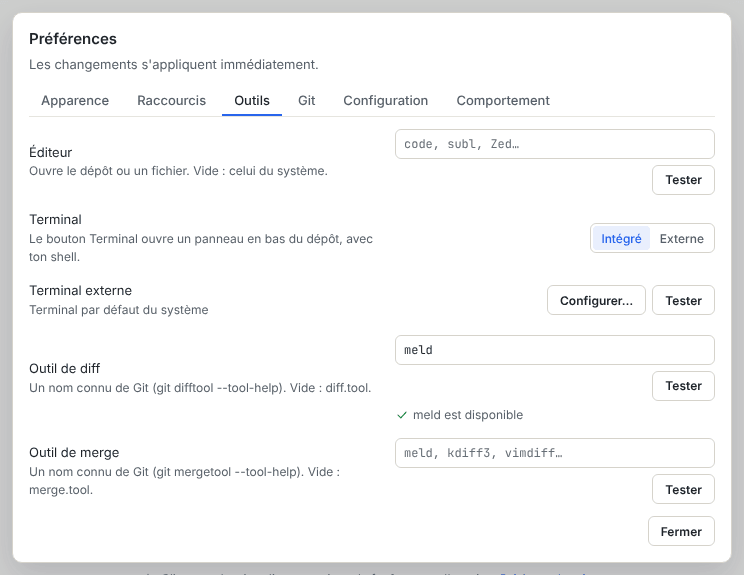Click the Terminal externe label
The width and height of the screenshot is (744, 575).
click(80, 290)
